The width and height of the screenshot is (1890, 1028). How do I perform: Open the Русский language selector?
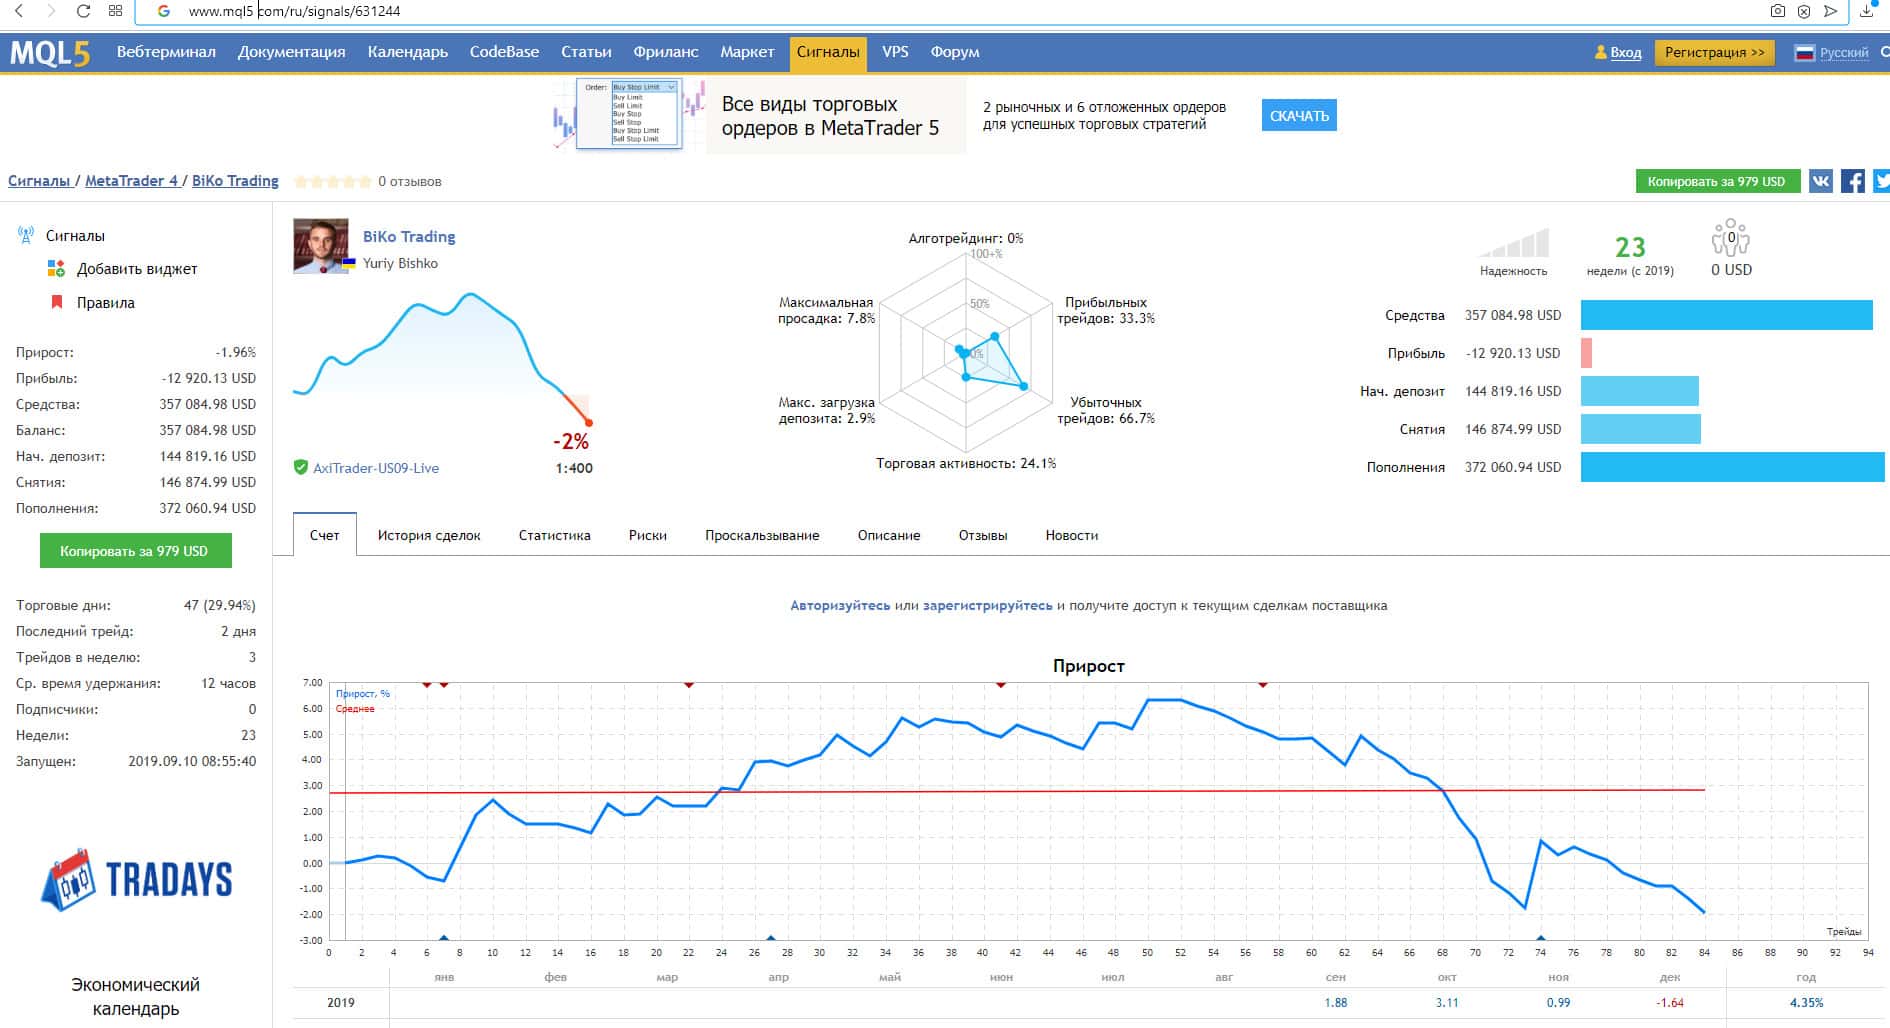click(1832, 53)
